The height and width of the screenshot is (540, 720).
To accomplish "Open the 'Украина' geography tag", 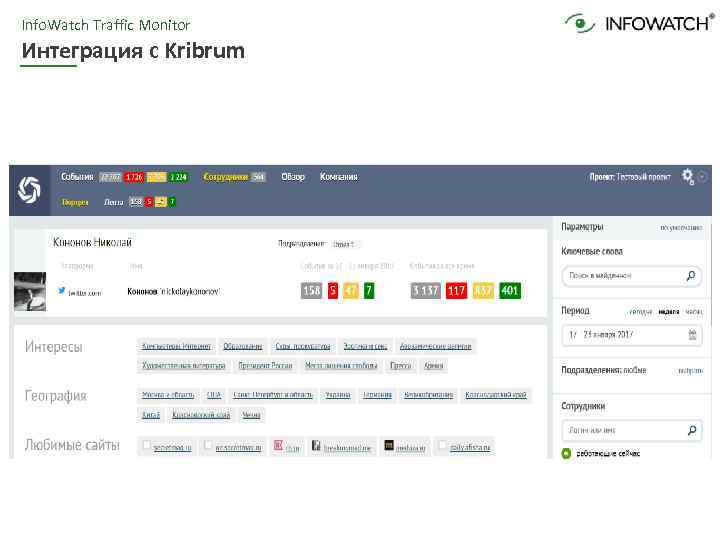I will pos(338,395).
